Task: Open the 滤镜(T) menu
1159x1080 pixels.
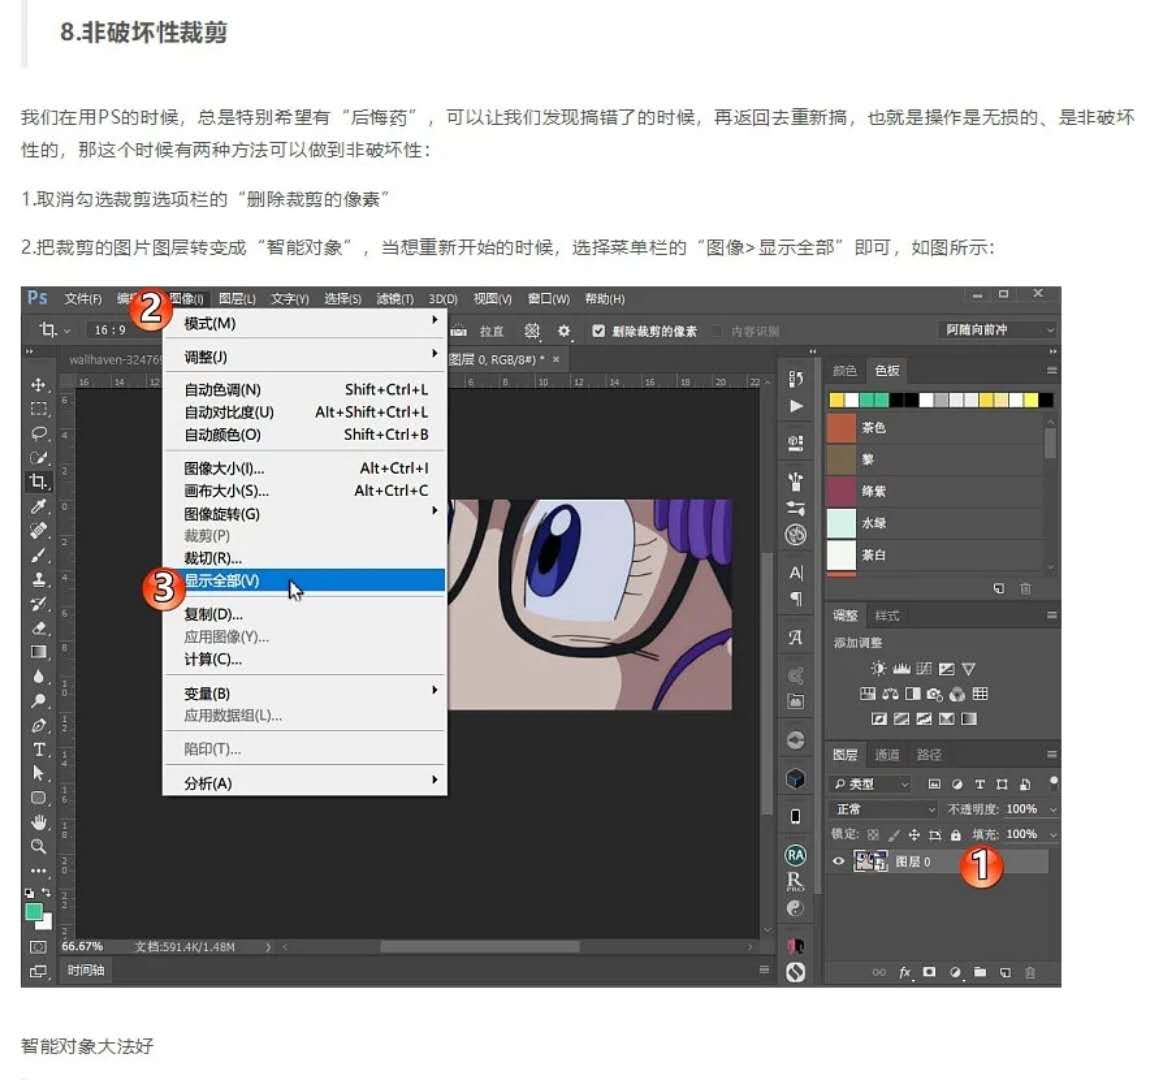Action: (x=395, y=299)
